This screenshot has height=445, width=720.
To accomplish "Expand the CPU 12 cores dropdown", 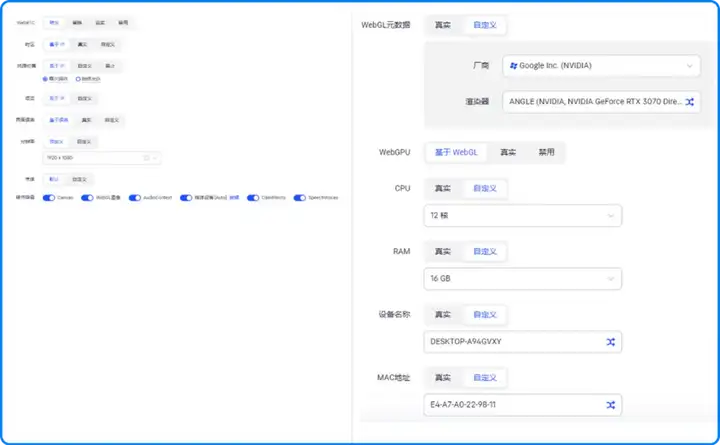I will [522, 216].
